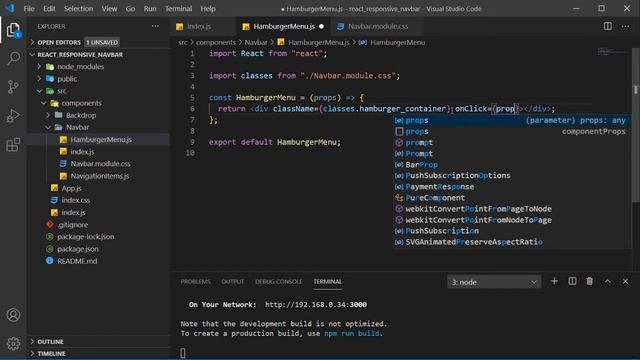Open the View menu
The image size is (640, 360).
pyautogui.click(x=109, y=9)
